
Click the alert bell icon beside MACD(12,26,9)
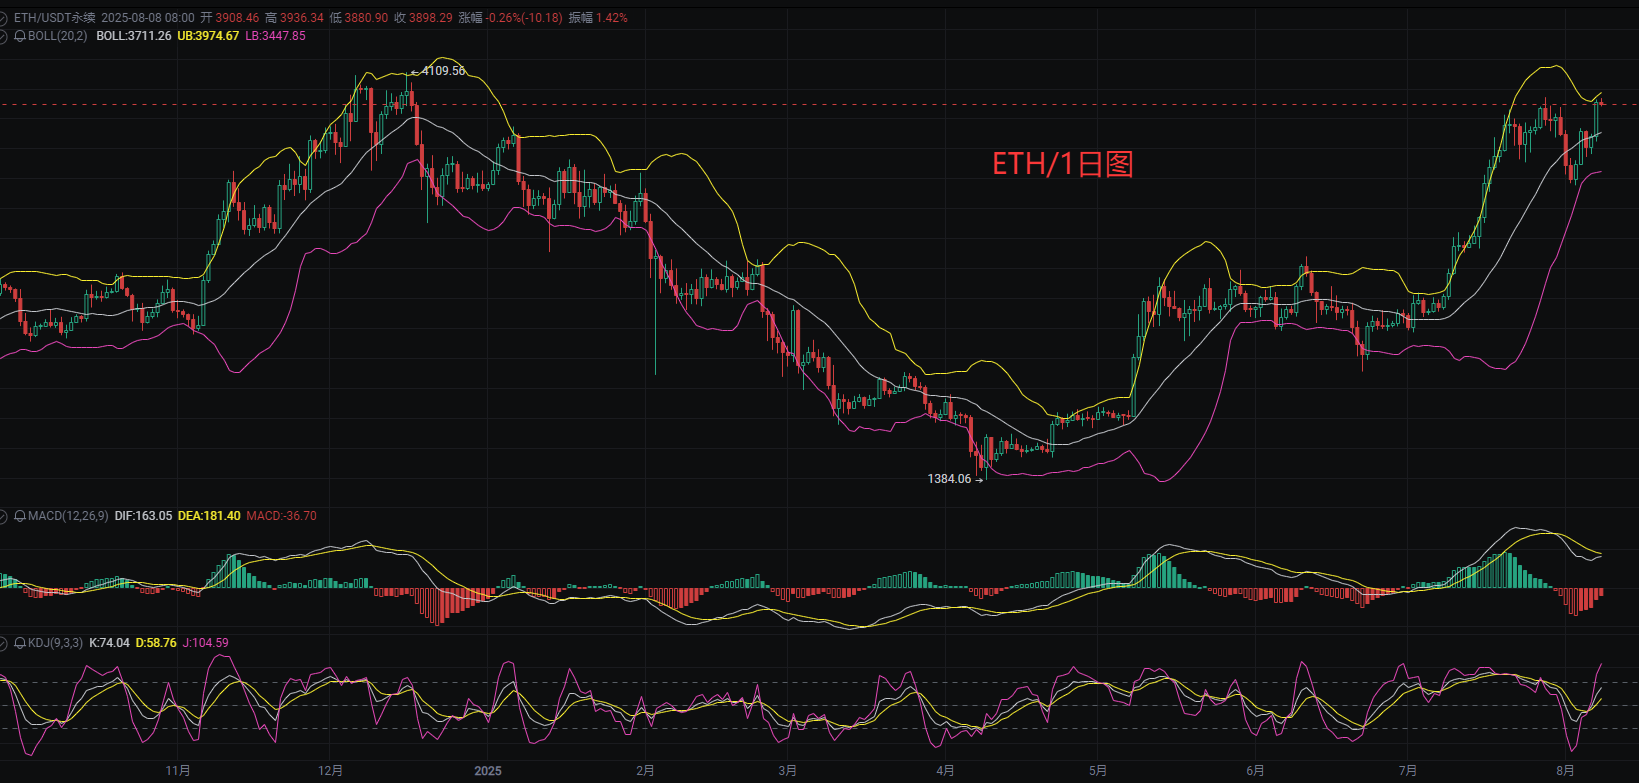tap(20, 516)
